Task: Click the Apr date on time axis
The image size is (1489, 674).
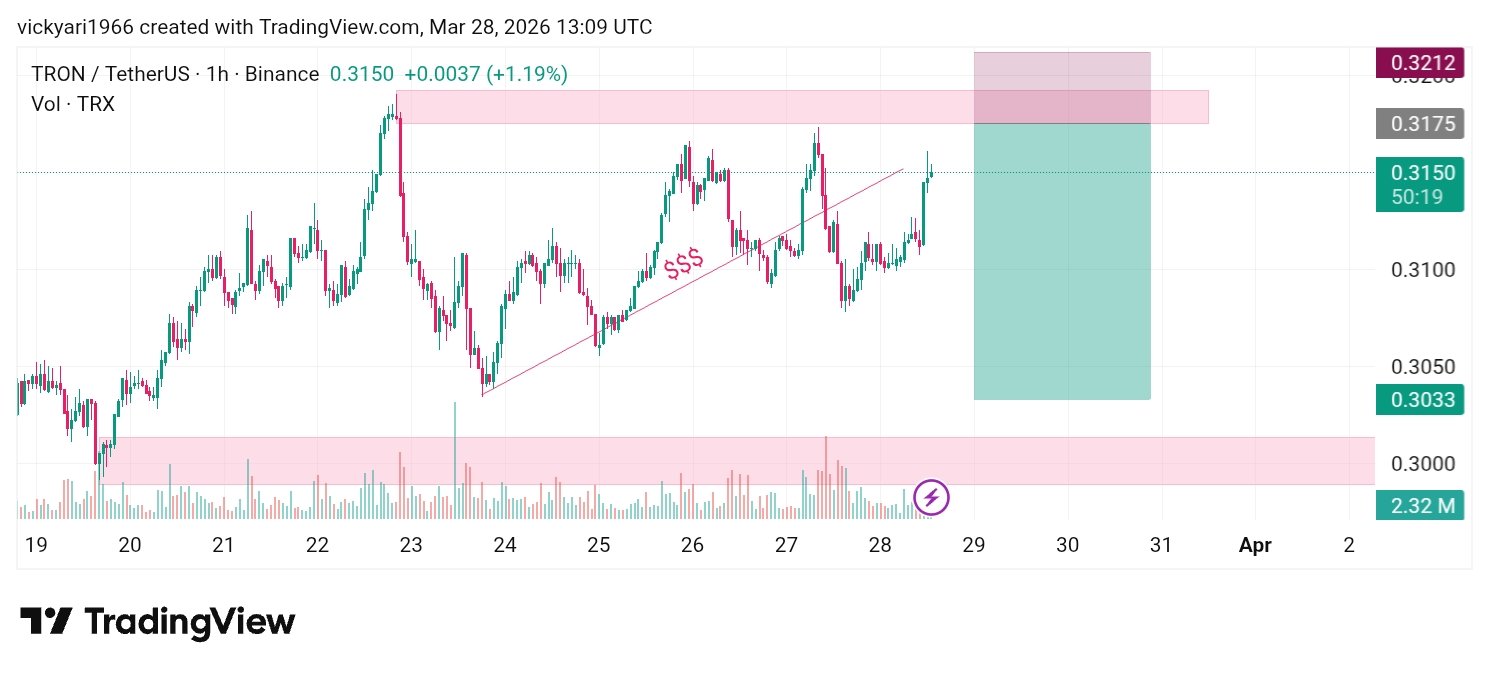Action: click(x=1255, y=545)
